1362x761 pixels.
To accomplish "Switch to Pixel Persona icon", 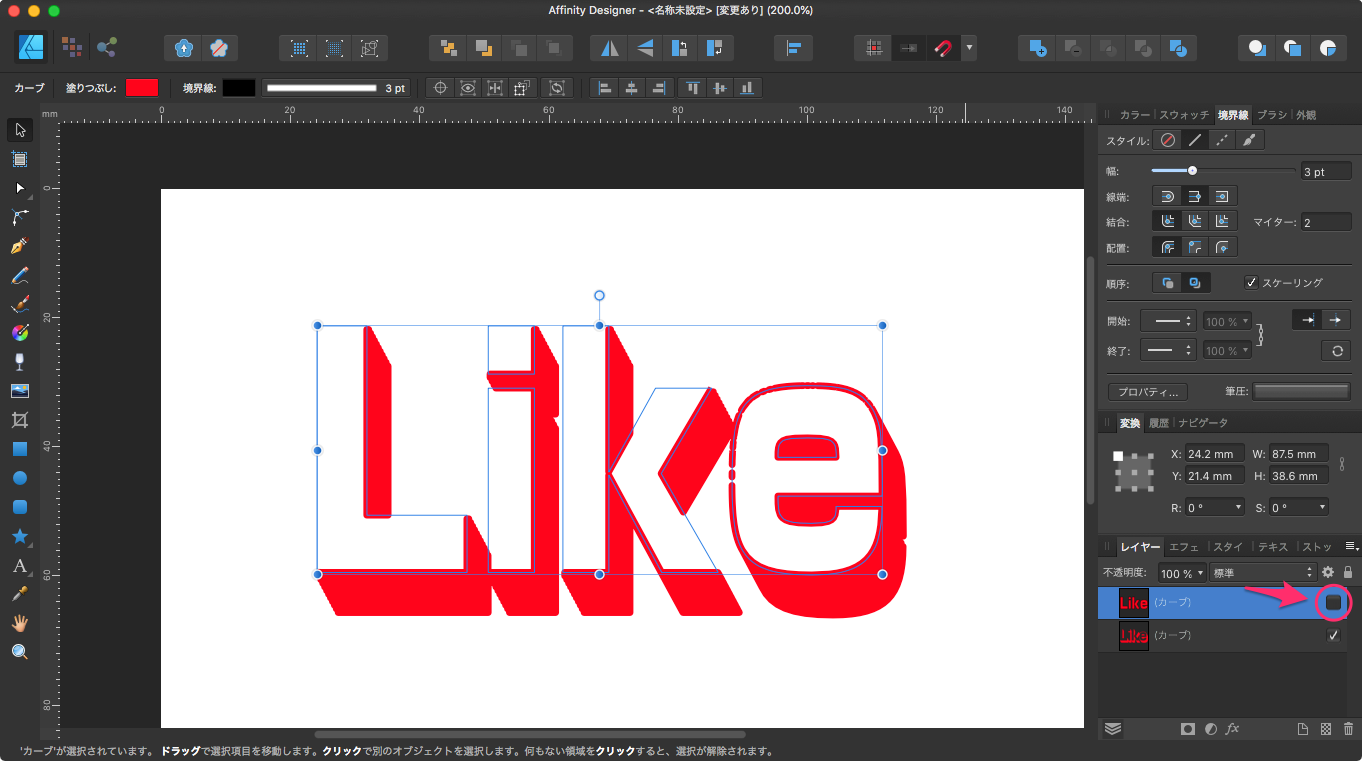I will (71, 47).
